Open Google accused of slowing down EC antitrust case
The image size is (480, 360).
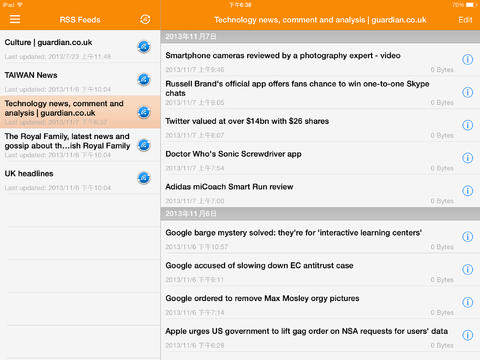[x=320, y=270]
